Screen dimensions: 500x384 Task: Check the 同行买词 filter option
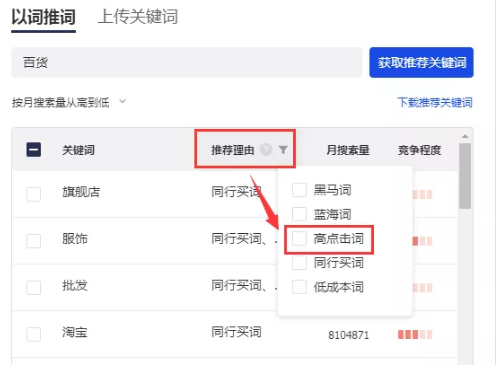click(x=299, y=263)
